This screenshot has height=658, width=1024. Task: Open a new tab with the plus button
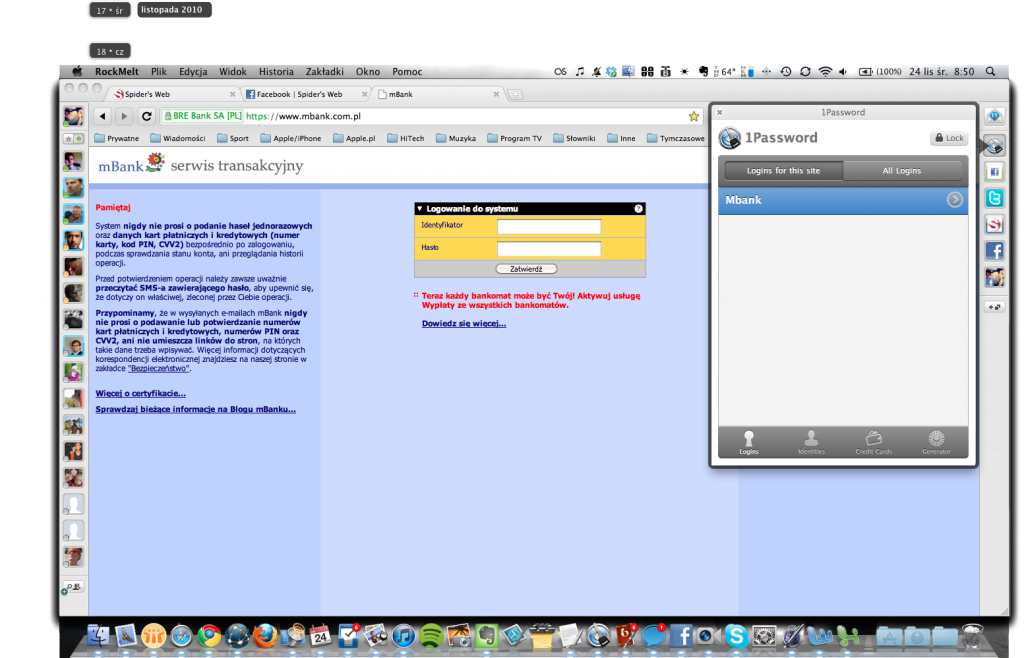[515, 95]
